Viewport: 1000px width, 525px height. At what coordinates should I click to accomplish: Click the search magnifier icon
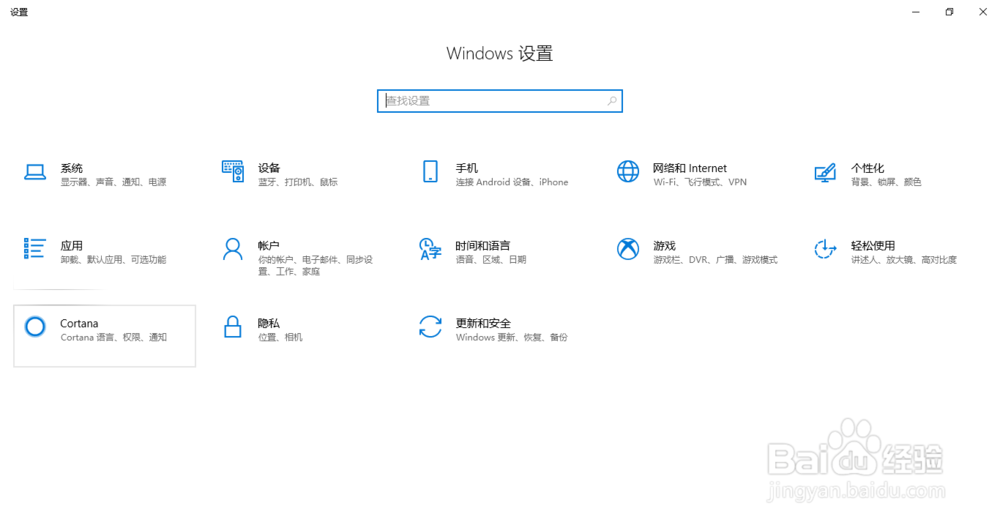(x=612, y=101)
